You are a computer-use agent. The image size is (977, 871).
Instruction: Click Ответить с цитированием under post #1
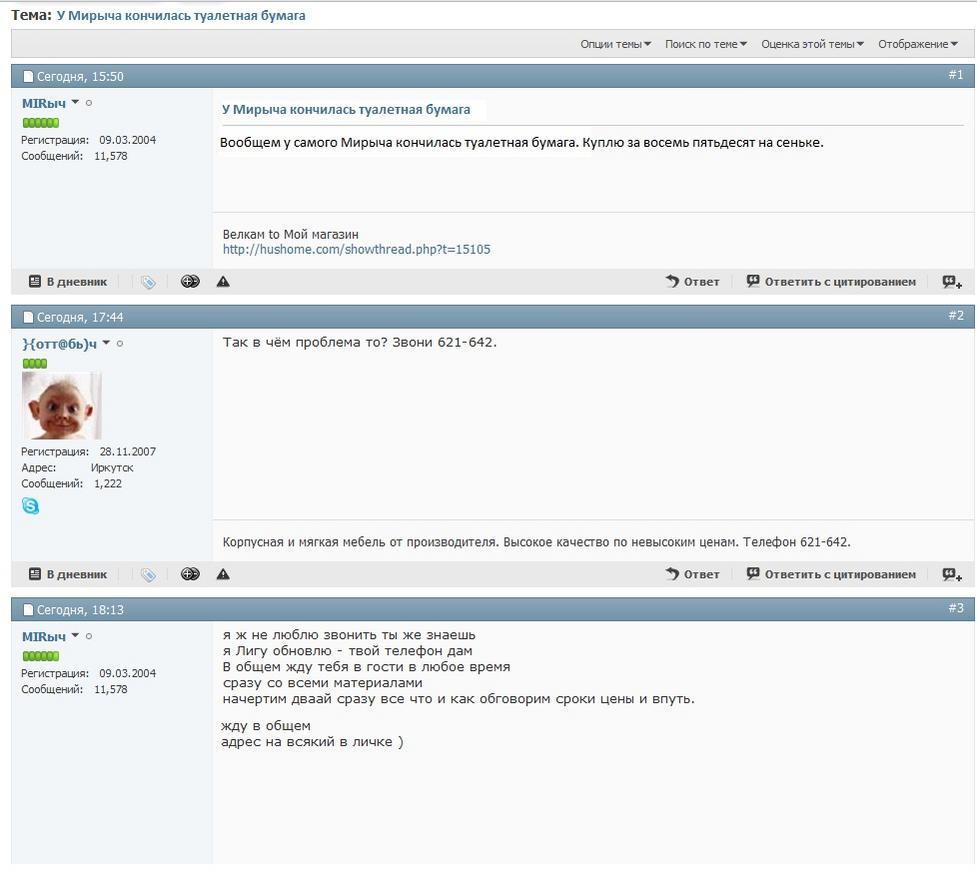tap(831, 282)
